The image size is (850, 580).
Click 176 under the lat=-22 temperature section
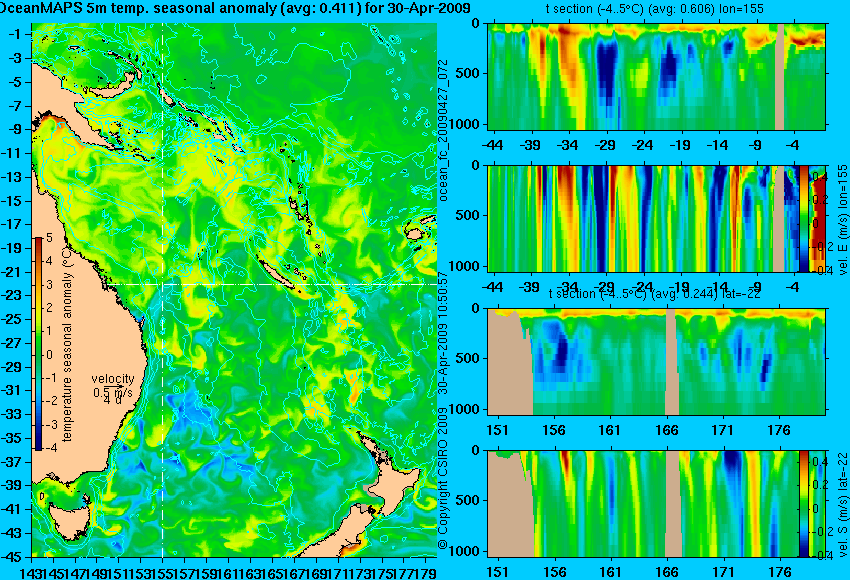click(780, 430)
